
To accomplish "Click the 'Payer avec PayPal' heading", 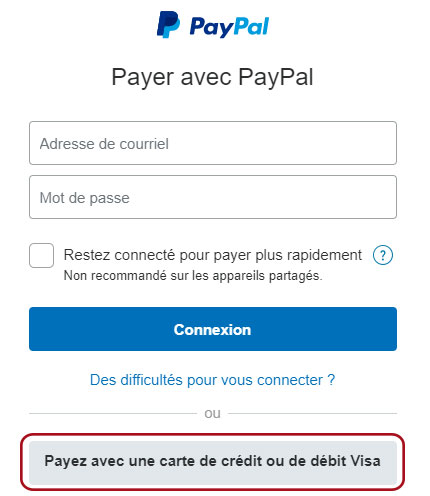I will pyautogui.click(x=212, y=77).
